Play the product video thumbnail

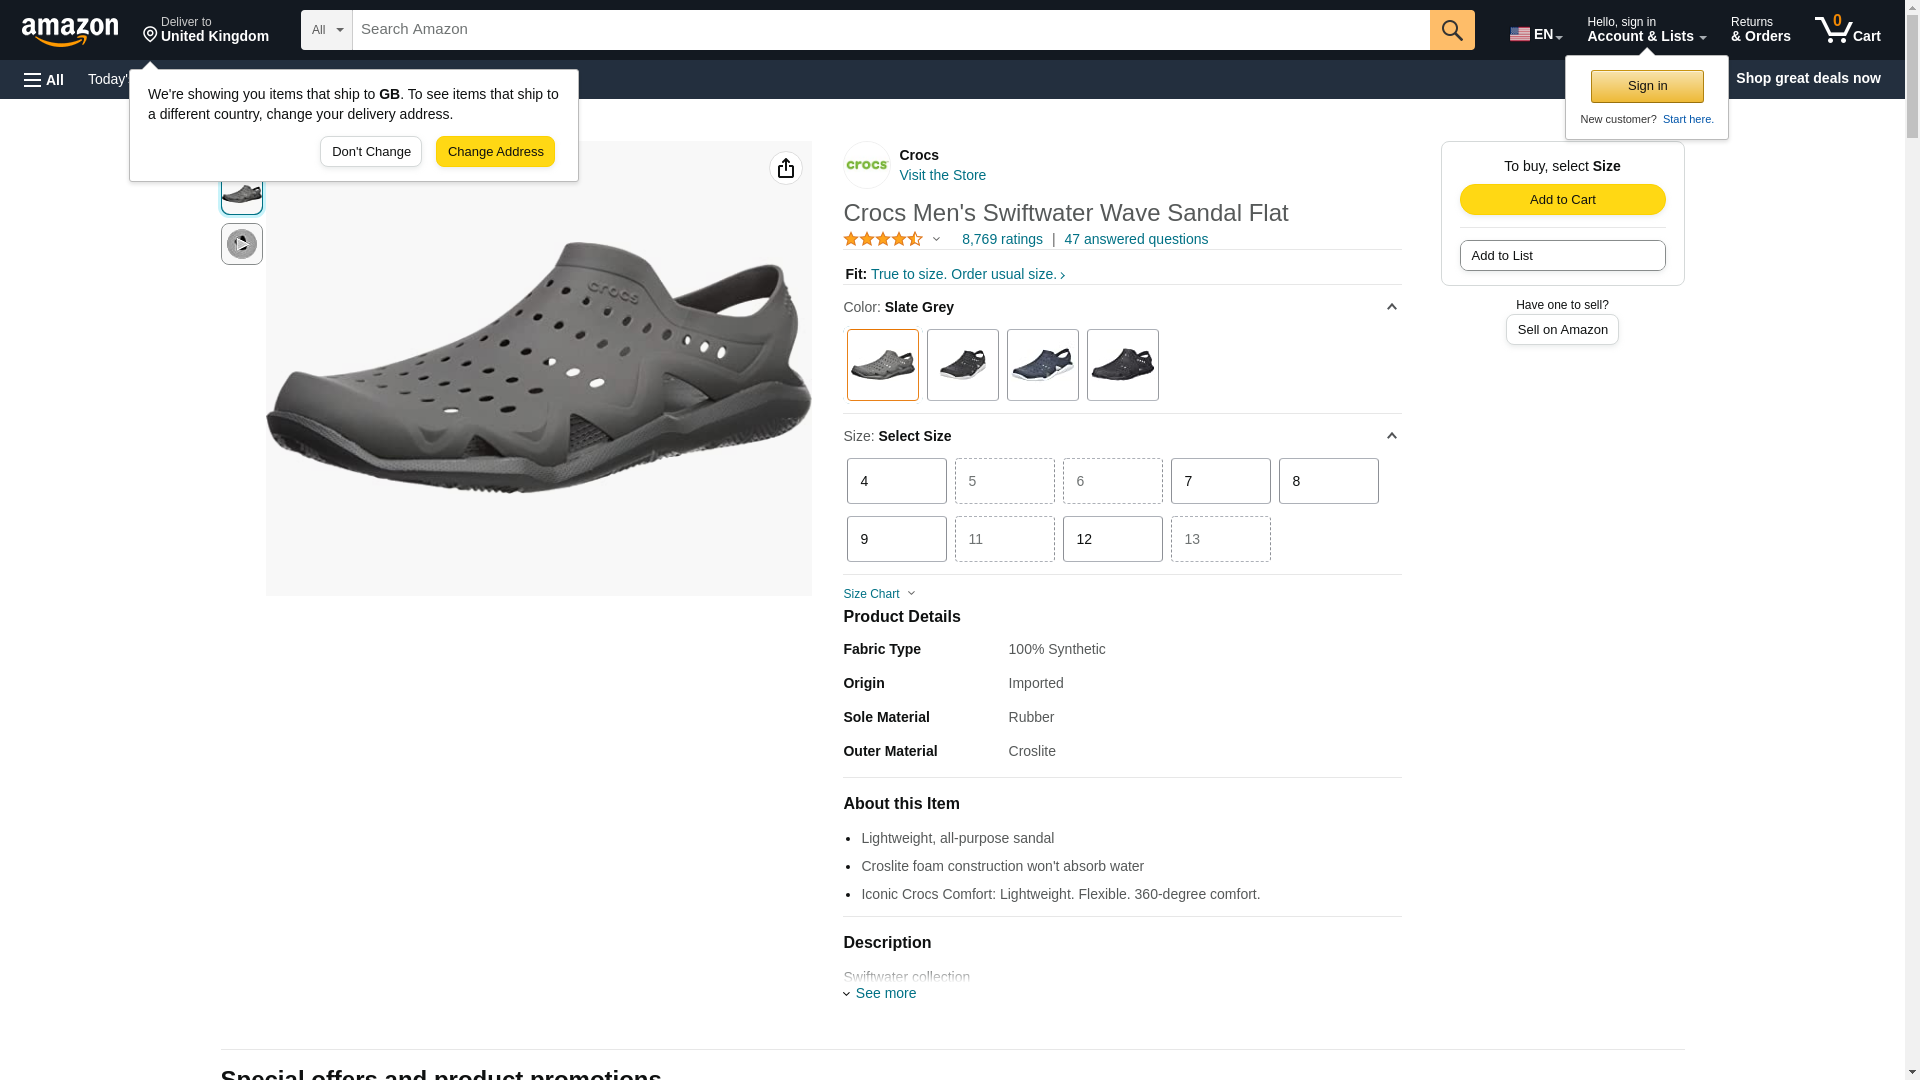[x=242, y=244]
